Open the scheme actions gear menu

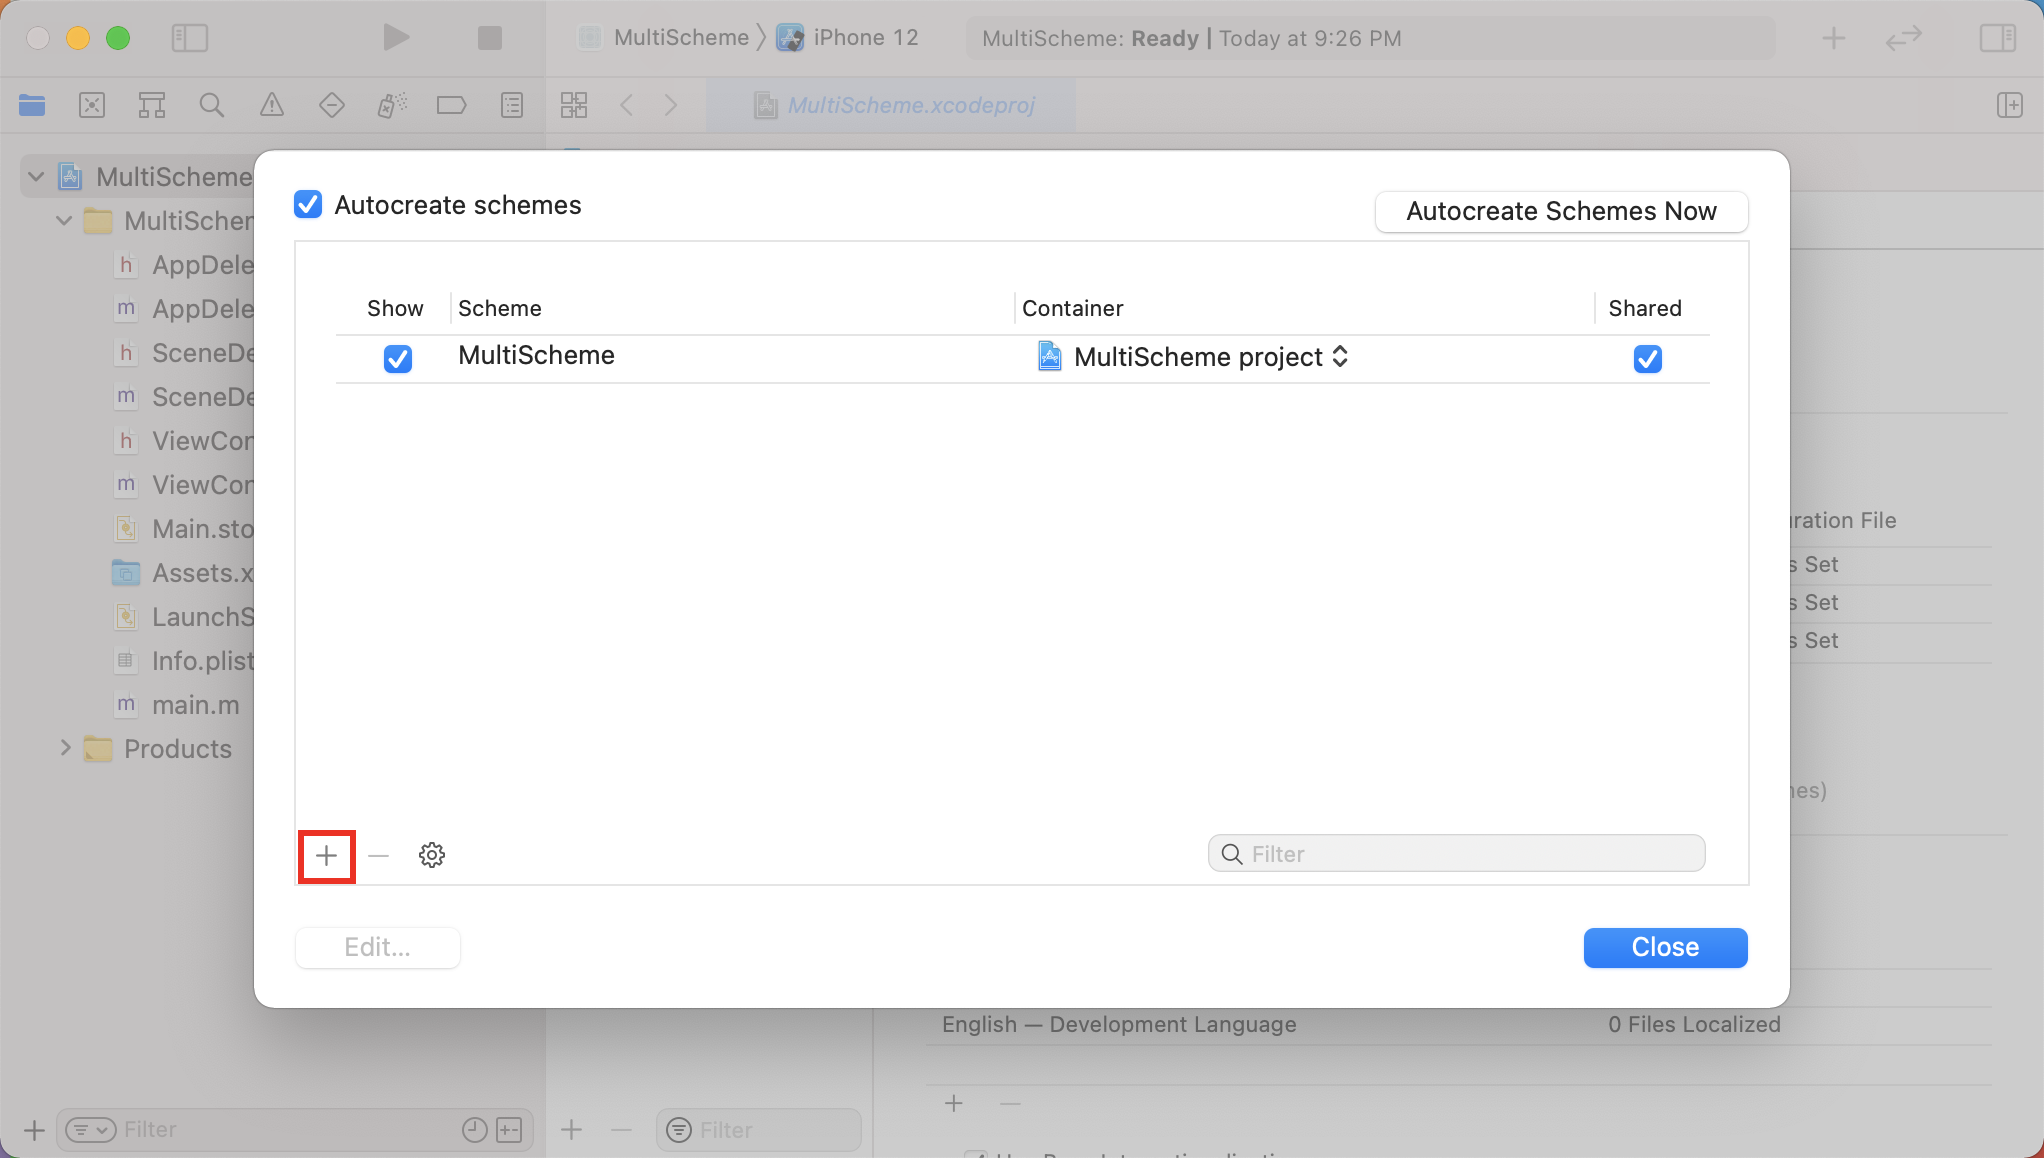432,856
